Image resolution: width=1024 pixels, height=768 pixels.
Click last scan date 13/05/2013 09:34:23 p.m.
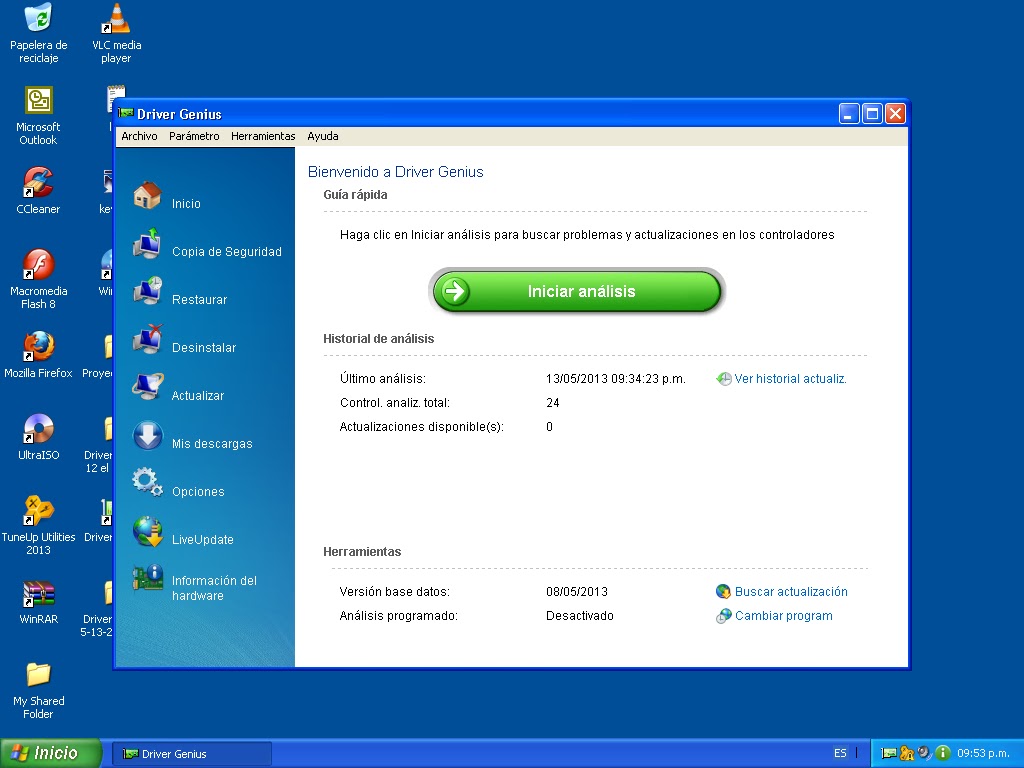pyautogui.click(x=615, y=379)
